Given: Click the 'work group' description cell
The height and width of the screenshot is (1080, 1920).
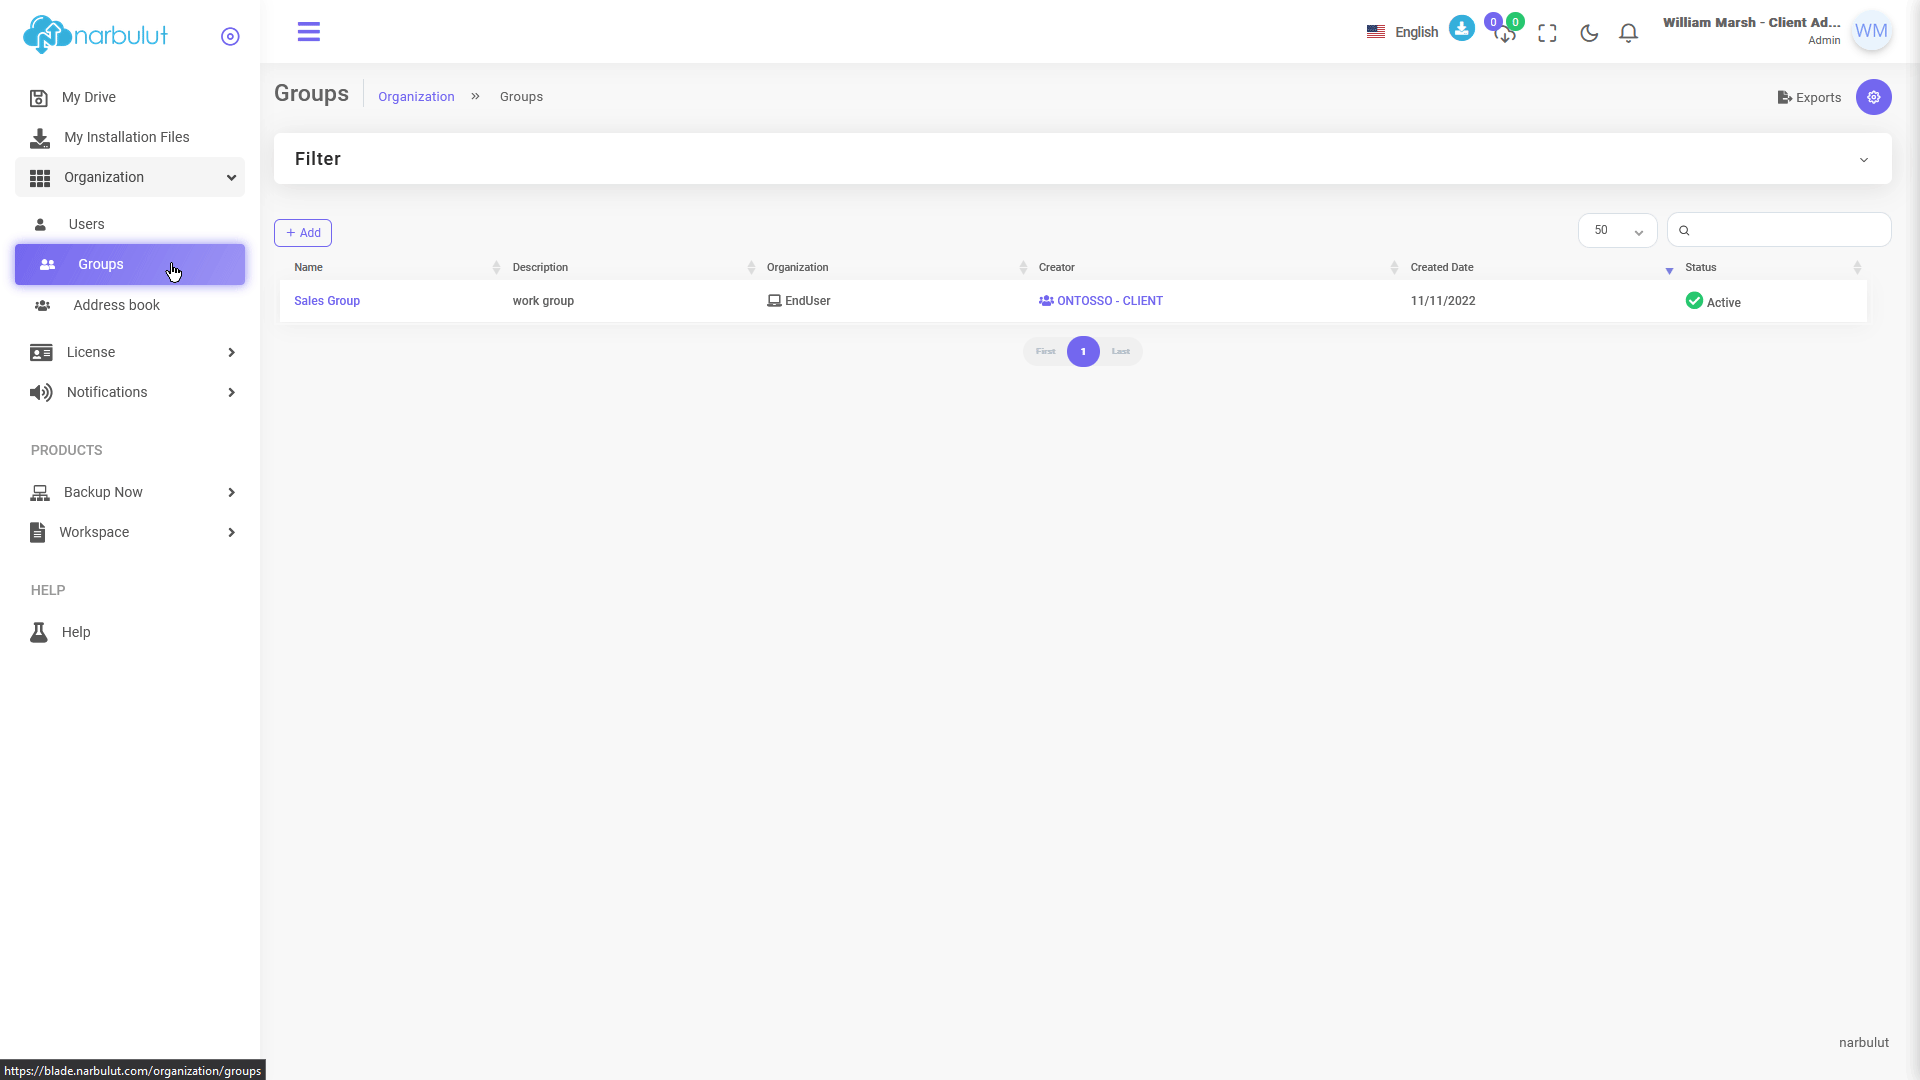Looking at the screenshot, I should (543, 301).
